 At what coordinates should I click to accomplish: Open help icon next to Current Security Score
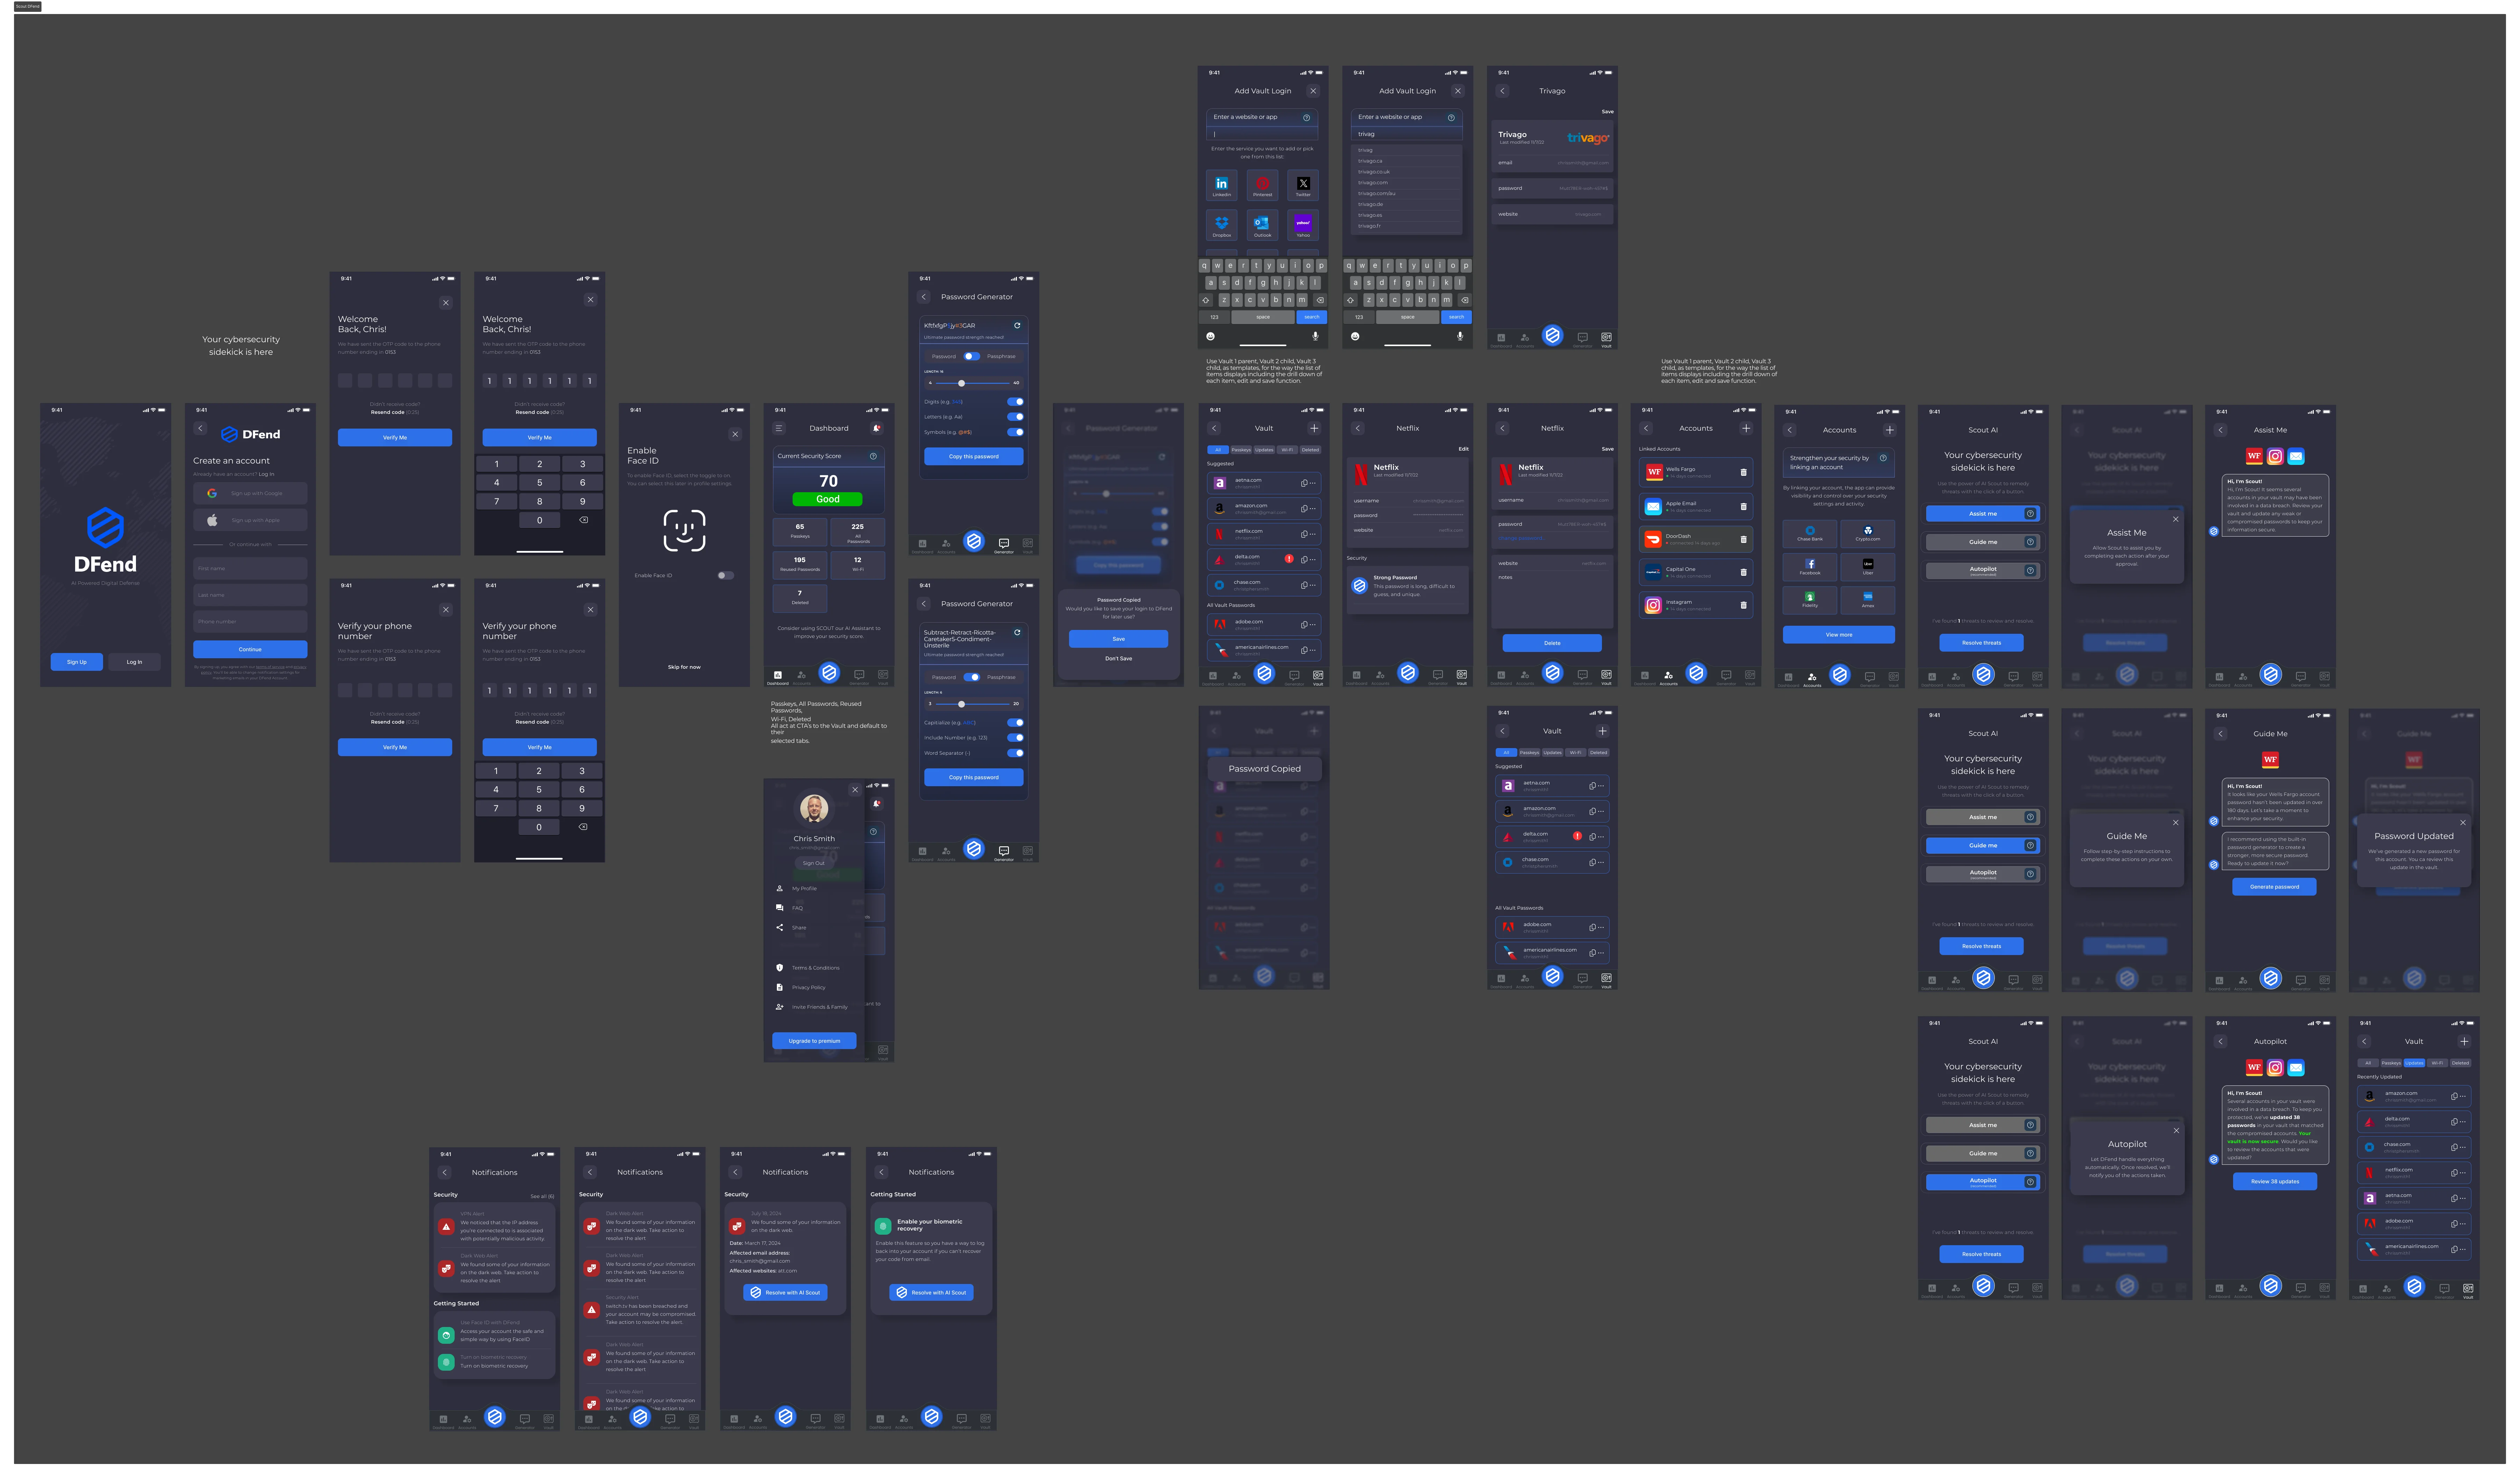point(873,456)
